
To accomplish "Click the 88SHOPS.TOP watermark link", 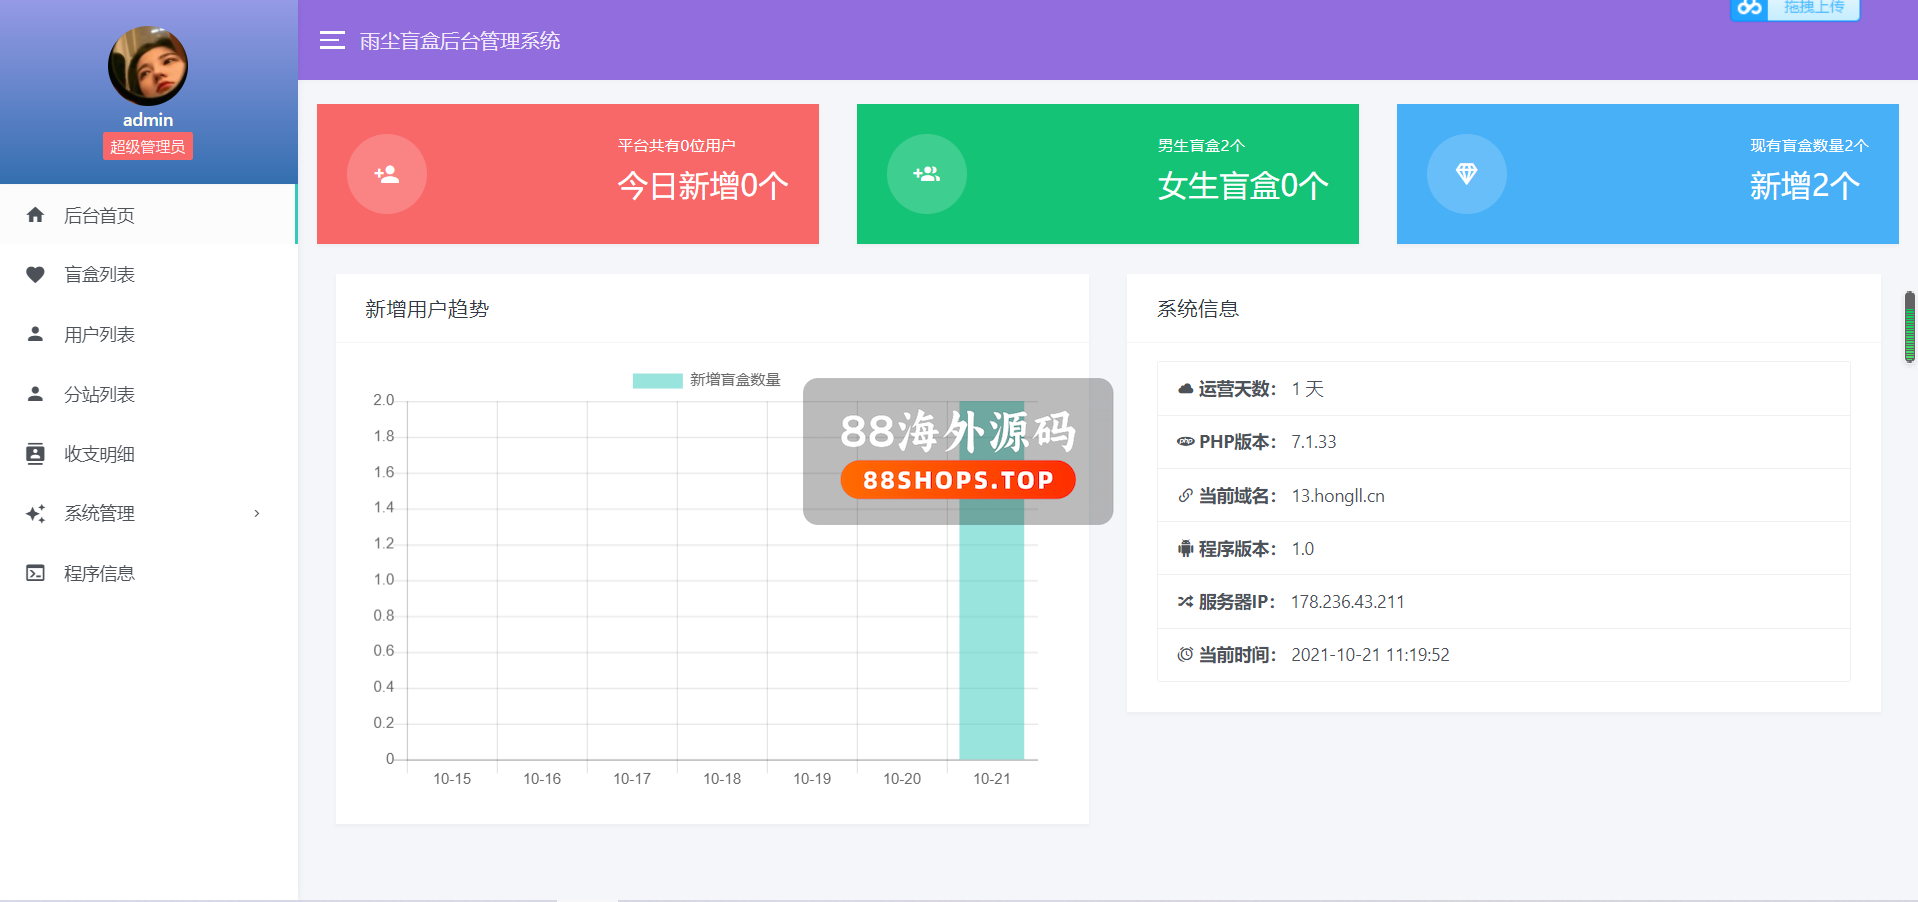I will [x=958, y=480].
